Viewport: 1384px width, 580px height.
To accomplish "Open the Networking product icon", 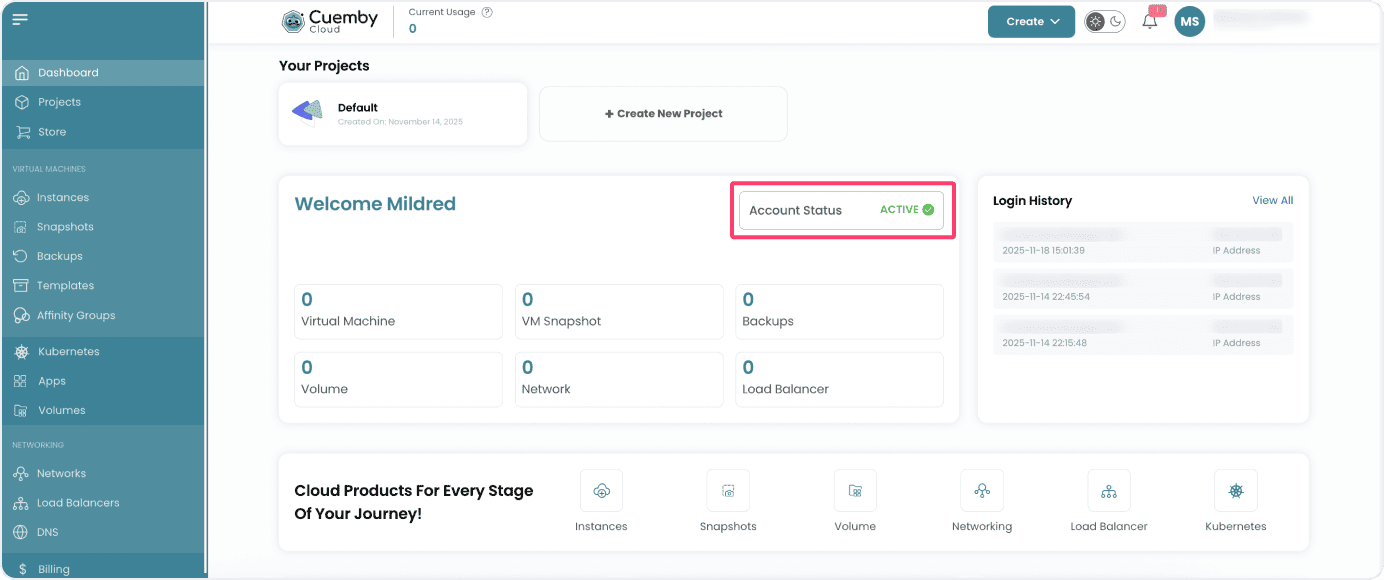I will pos(982,491).
